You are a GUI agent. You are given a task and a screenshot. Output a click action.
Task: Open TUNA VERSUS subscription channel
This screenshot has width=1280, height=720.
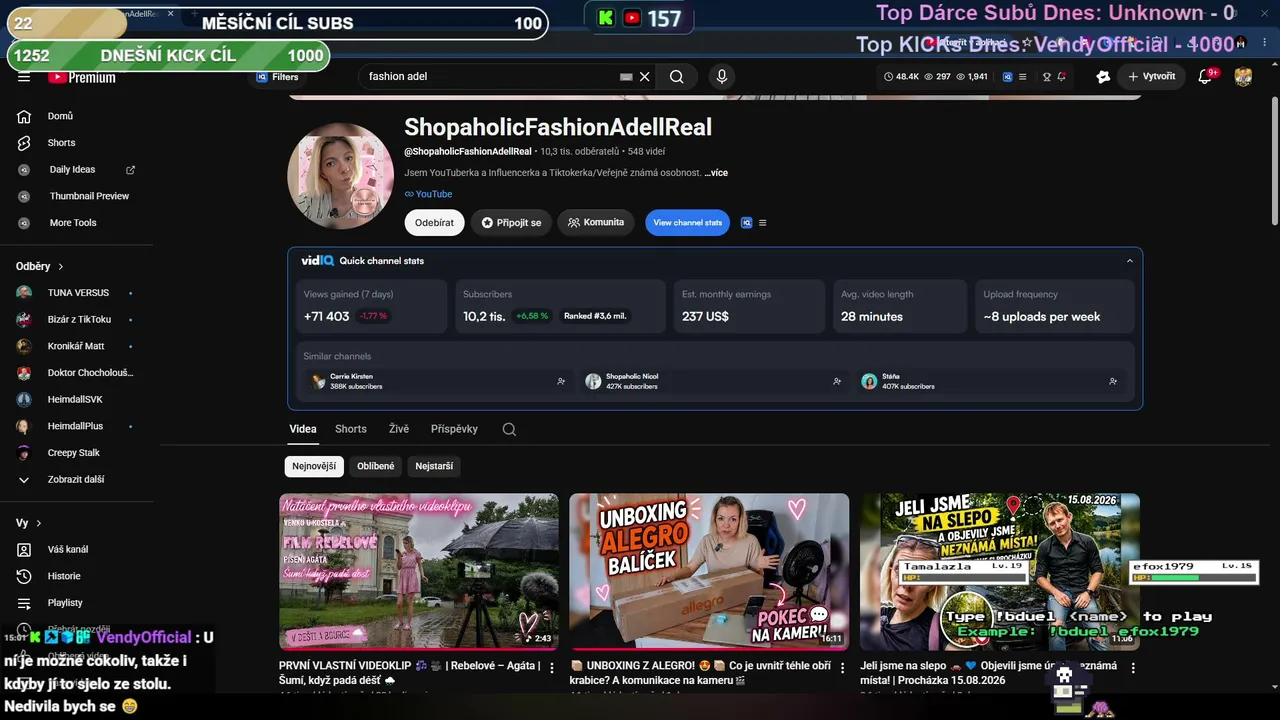(76, 293)
